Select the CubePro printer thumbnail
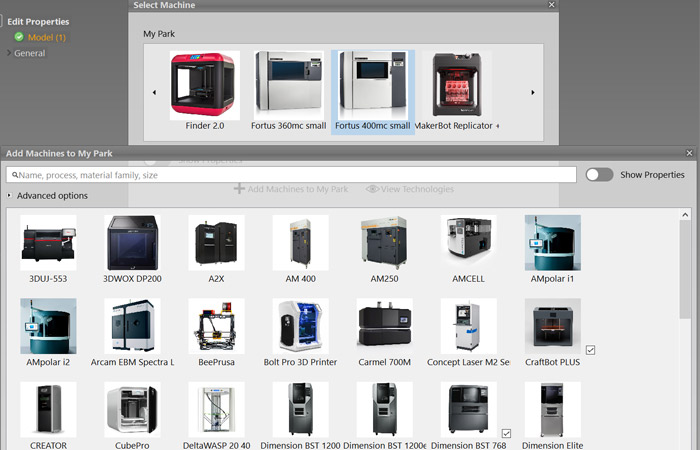700x450 pixels. (x=132, y=409)
